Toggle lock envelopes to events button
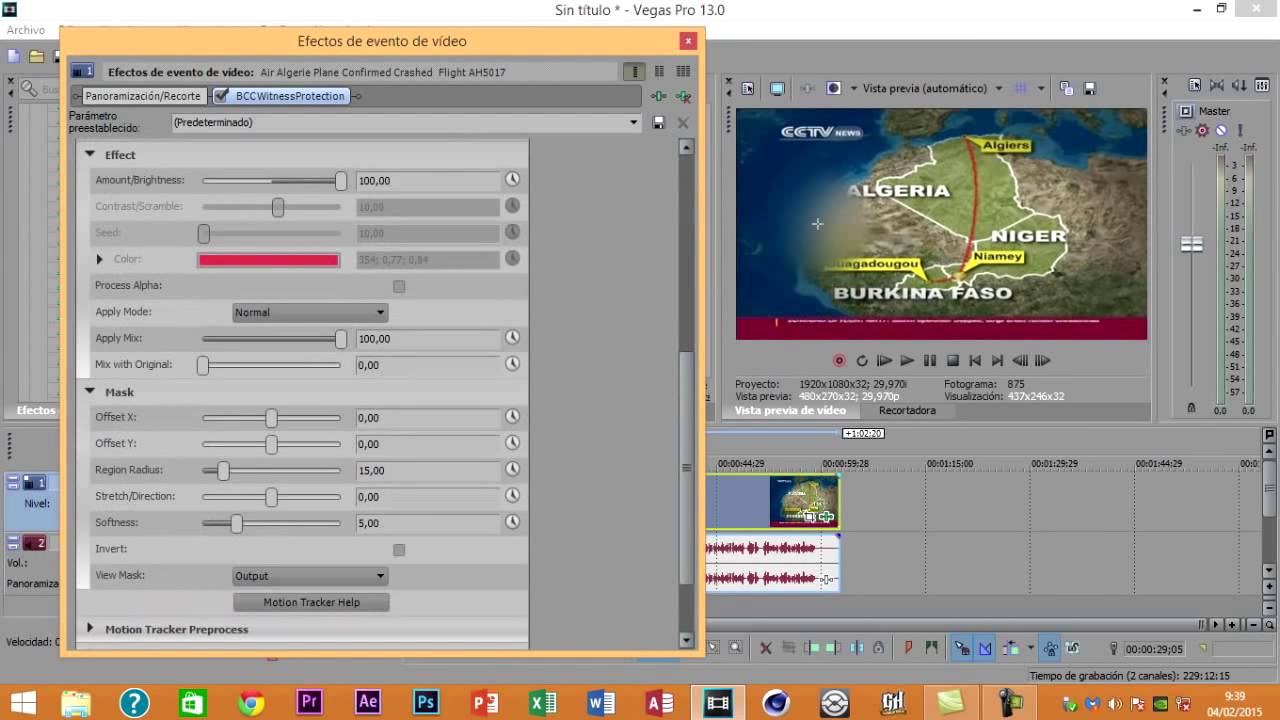 tap(1051, 648)
